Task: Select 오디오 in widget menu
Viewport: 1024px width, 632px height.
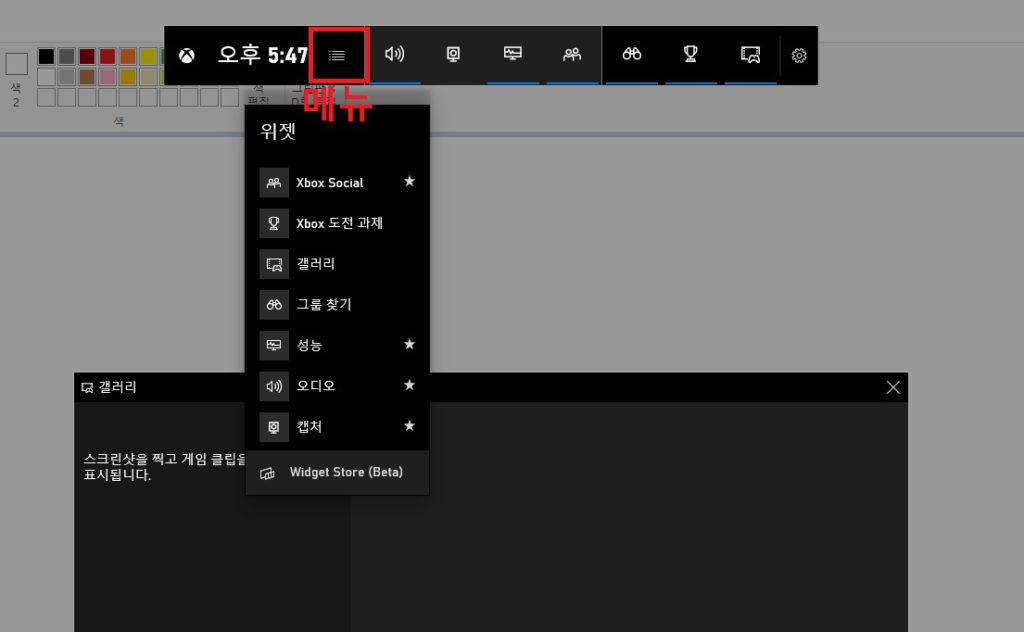Action: tap(337, 386)
